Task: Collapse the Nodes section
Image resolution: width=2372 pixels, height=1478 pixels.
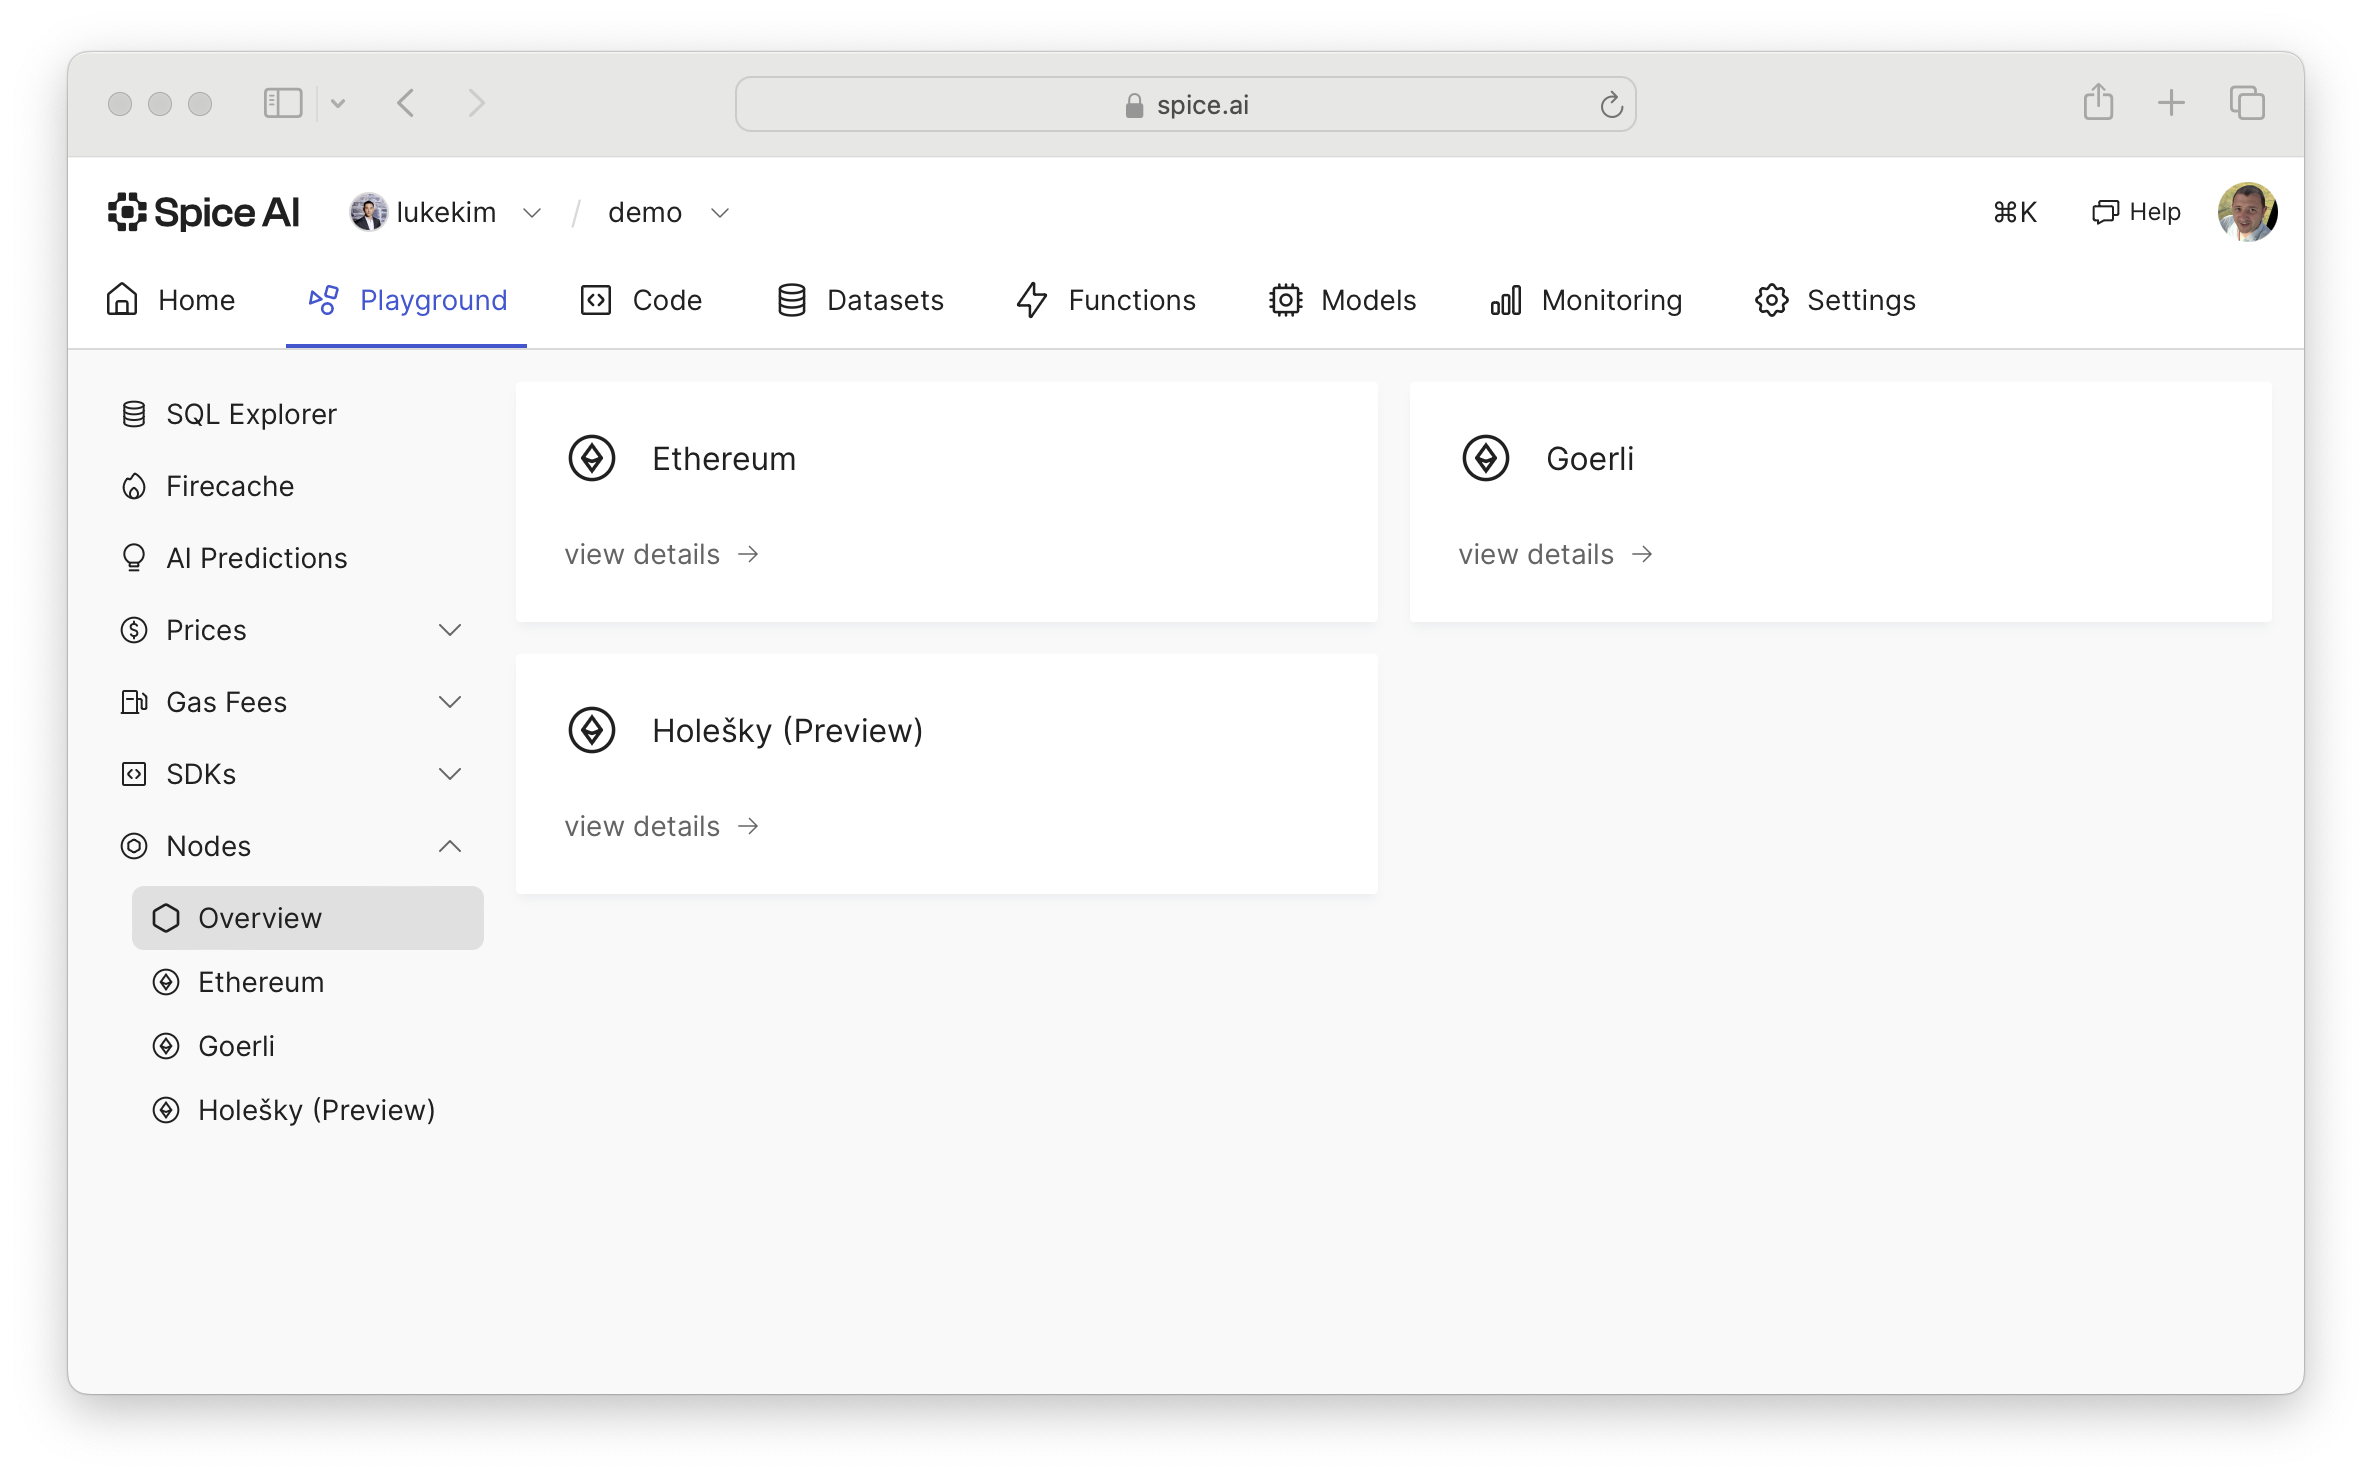Action: (450, 846)
